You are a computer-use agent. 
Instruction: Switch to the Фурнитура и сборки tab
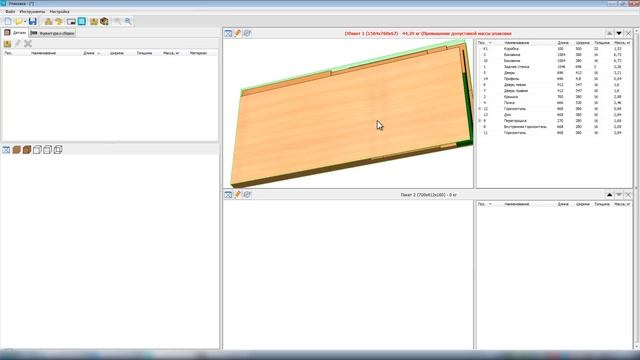click(53, 33)
